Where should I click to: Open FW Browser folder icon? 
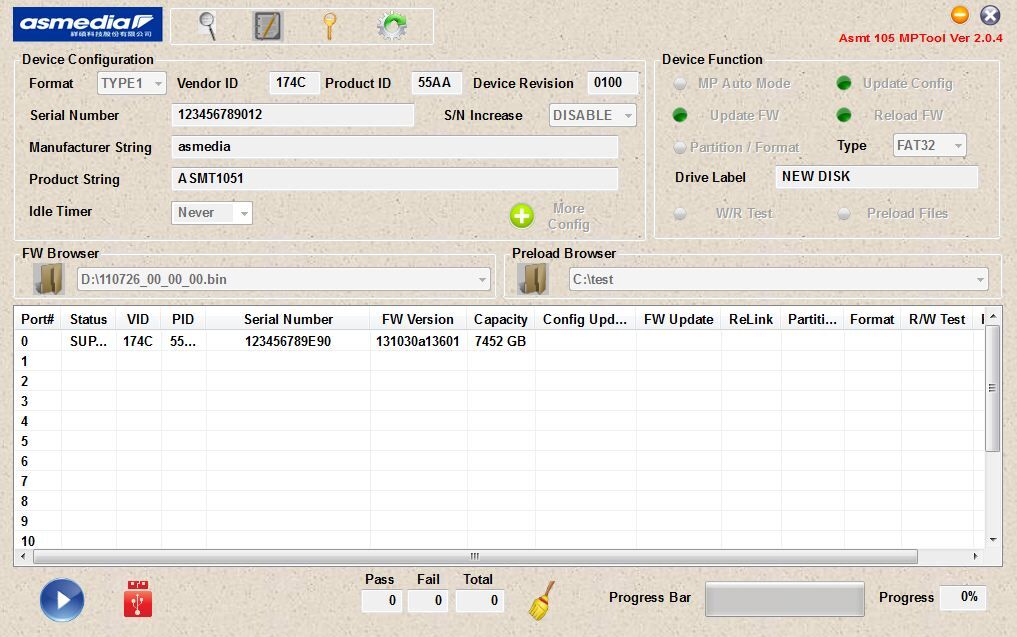(x=48, y=279)
